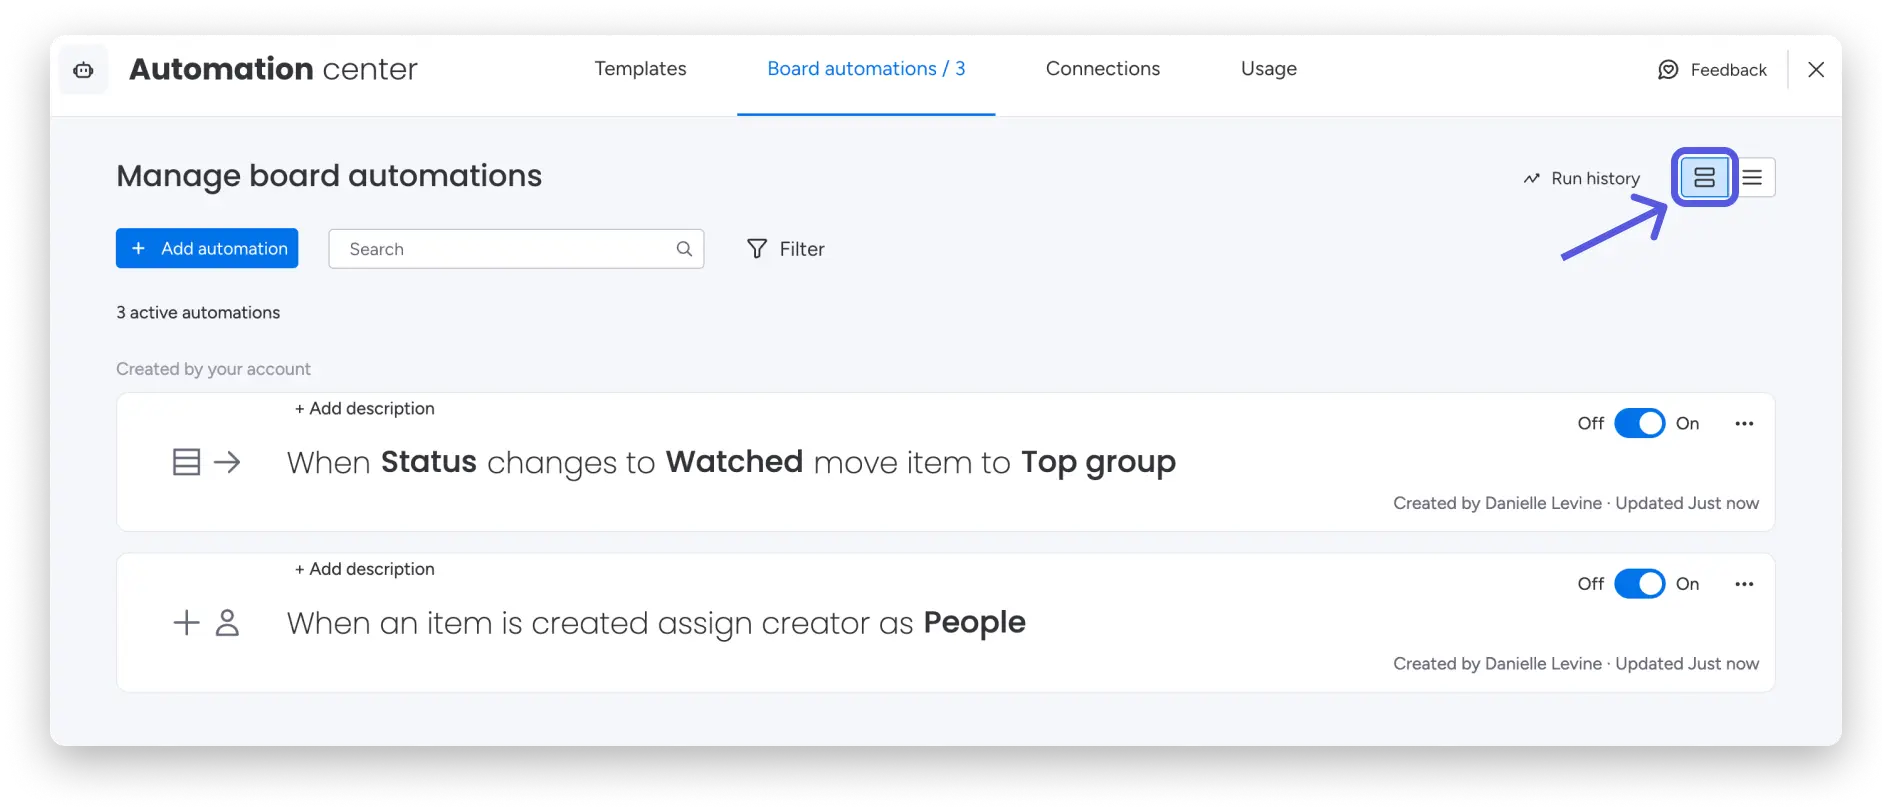Click the automation robot icon beside the title
Viewport: 1882px width, 811px height.
(84, 70)
